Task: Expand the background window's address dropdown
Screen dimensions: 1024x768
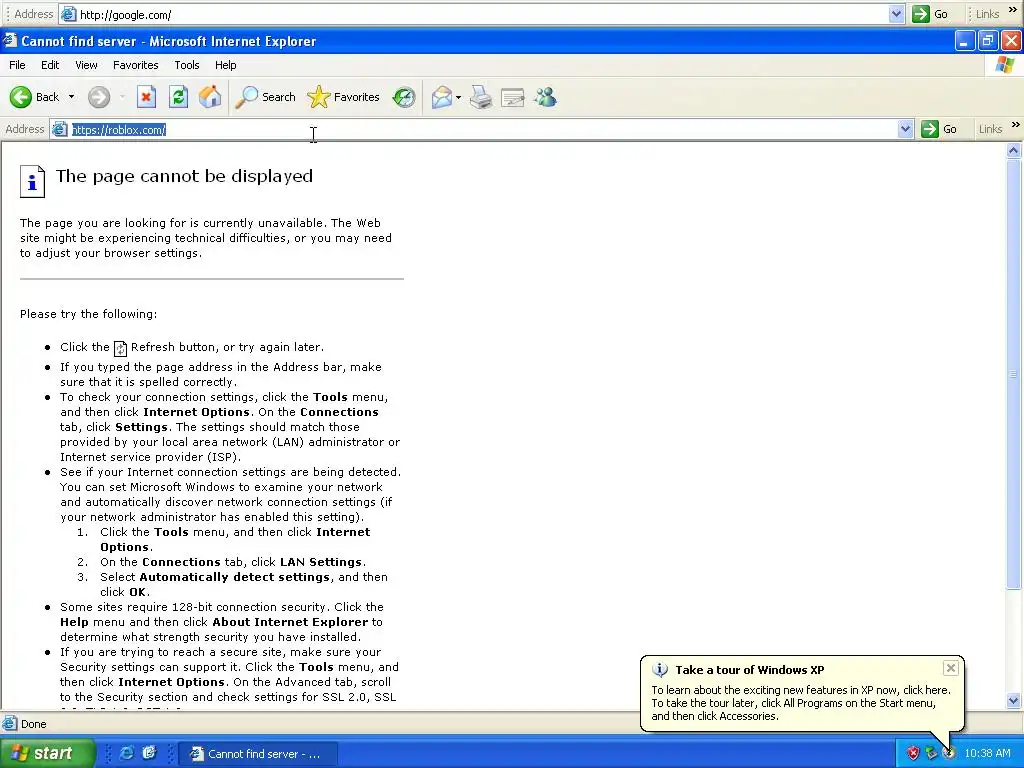Action: click(x=897, y=14)
